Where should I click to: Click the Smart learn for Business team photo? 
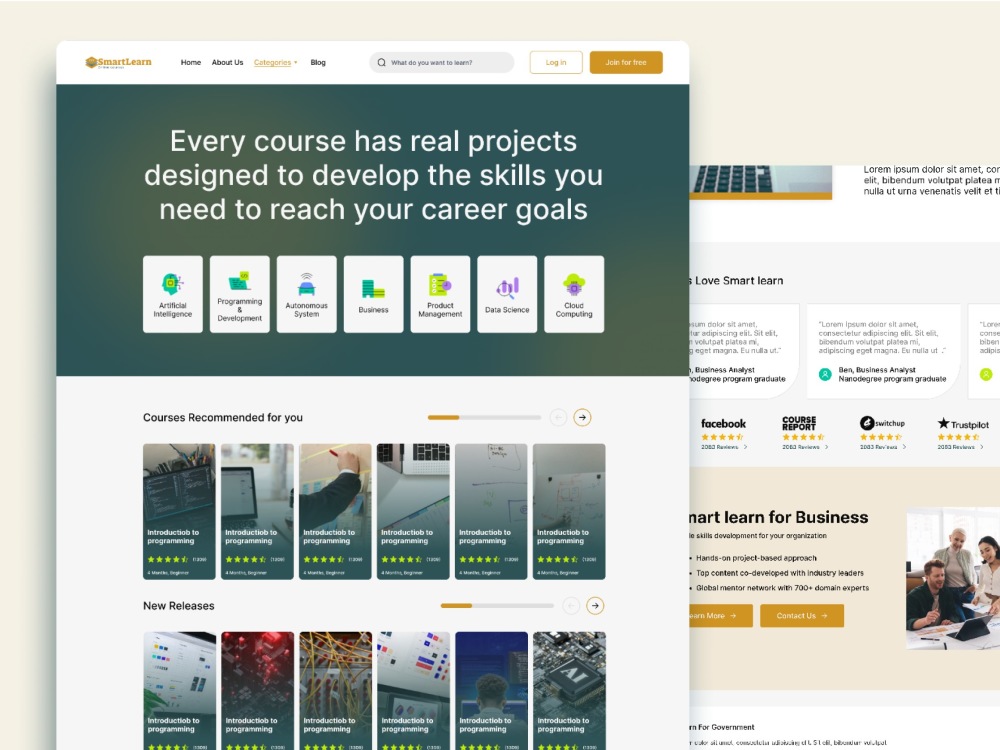tap(953, 578)
